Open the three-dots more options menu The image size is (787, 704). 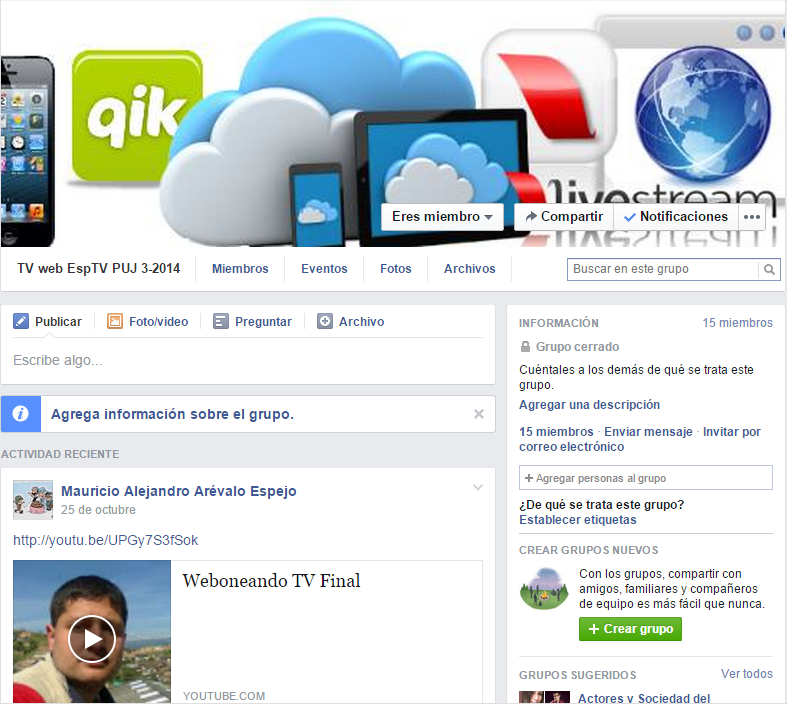pyautogui.click(x=751, y=217)
